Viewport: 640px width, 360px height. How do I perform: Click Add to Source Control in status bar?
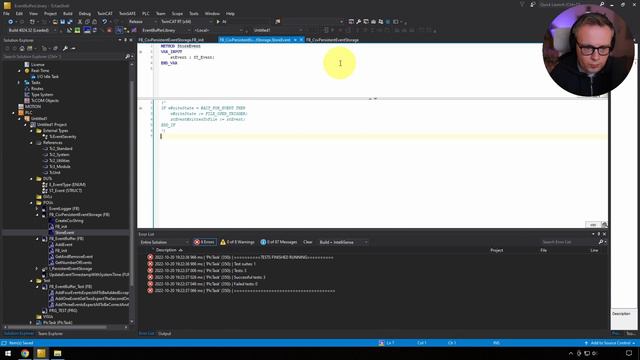click(x=609, y=343)
